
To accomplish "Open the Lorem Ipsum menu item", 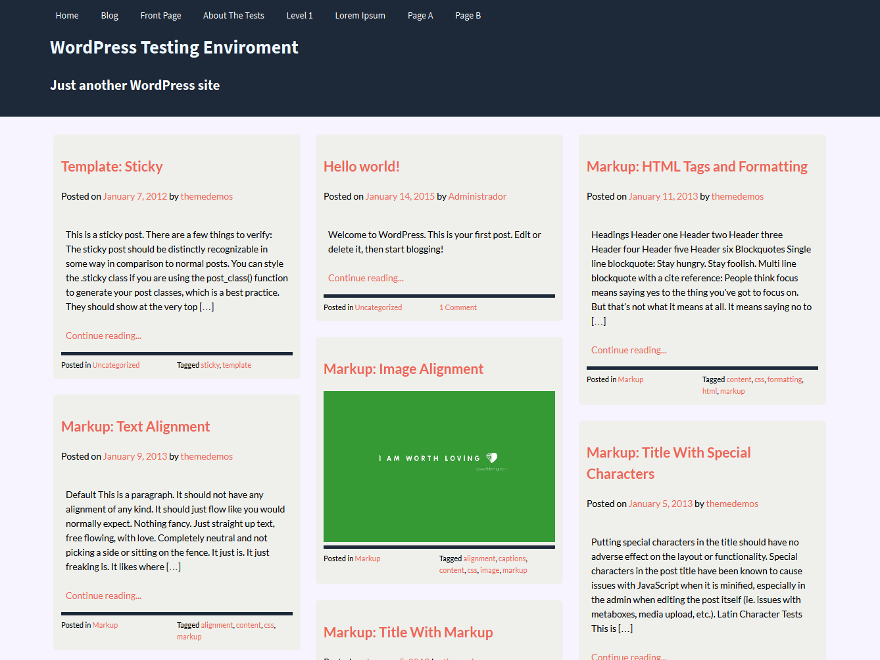I will [x=360, y=15].
